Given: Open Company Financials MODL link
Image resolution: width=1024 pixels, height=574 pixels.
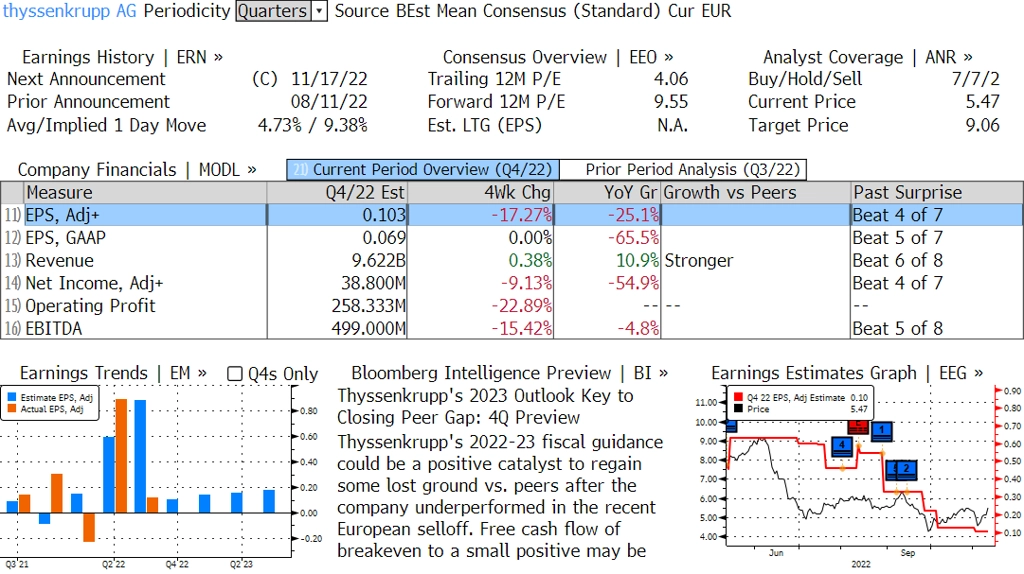Looking at the screenshot, I should [x=137, y=170].
